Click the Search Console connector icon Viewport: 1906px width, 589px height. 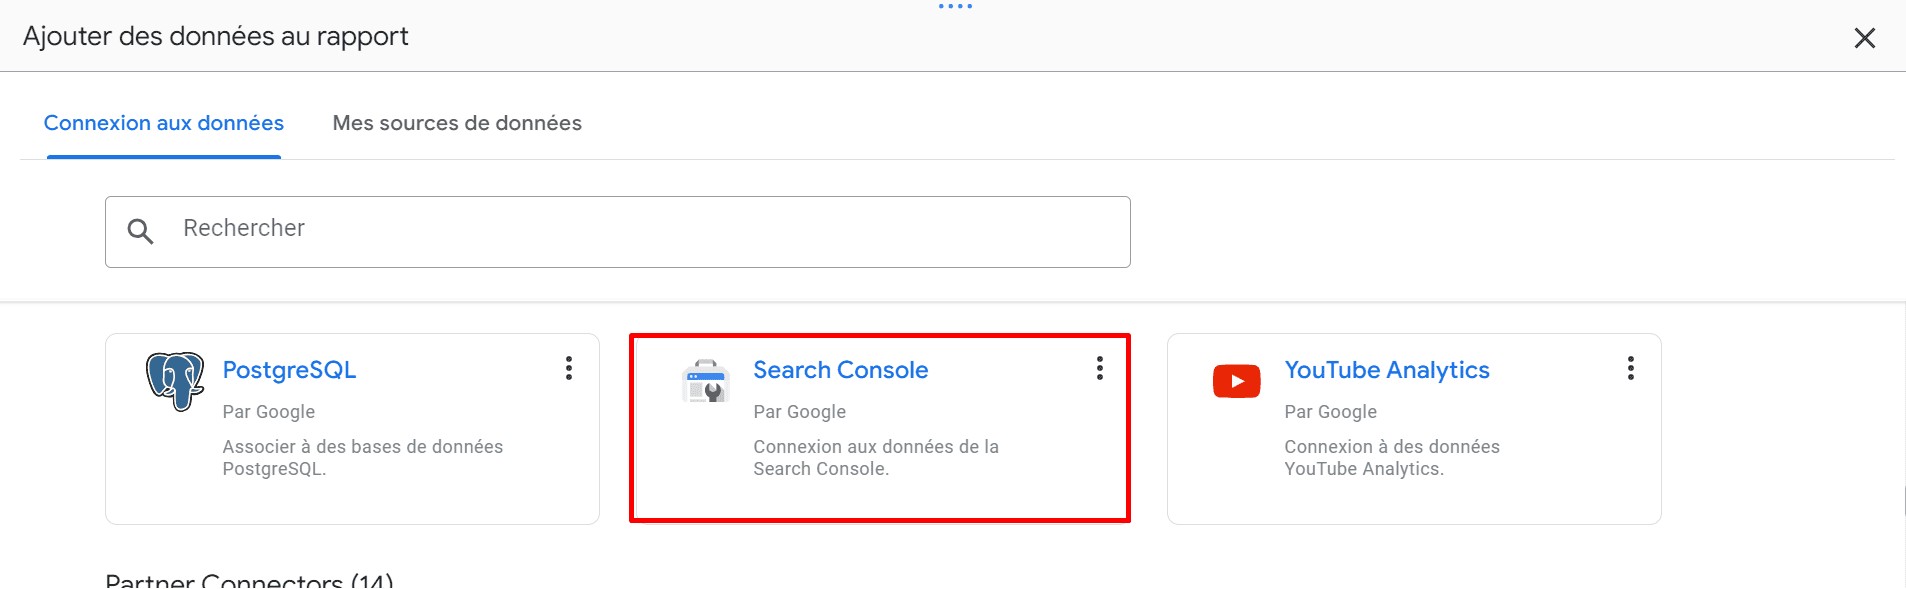click(706, 381)
